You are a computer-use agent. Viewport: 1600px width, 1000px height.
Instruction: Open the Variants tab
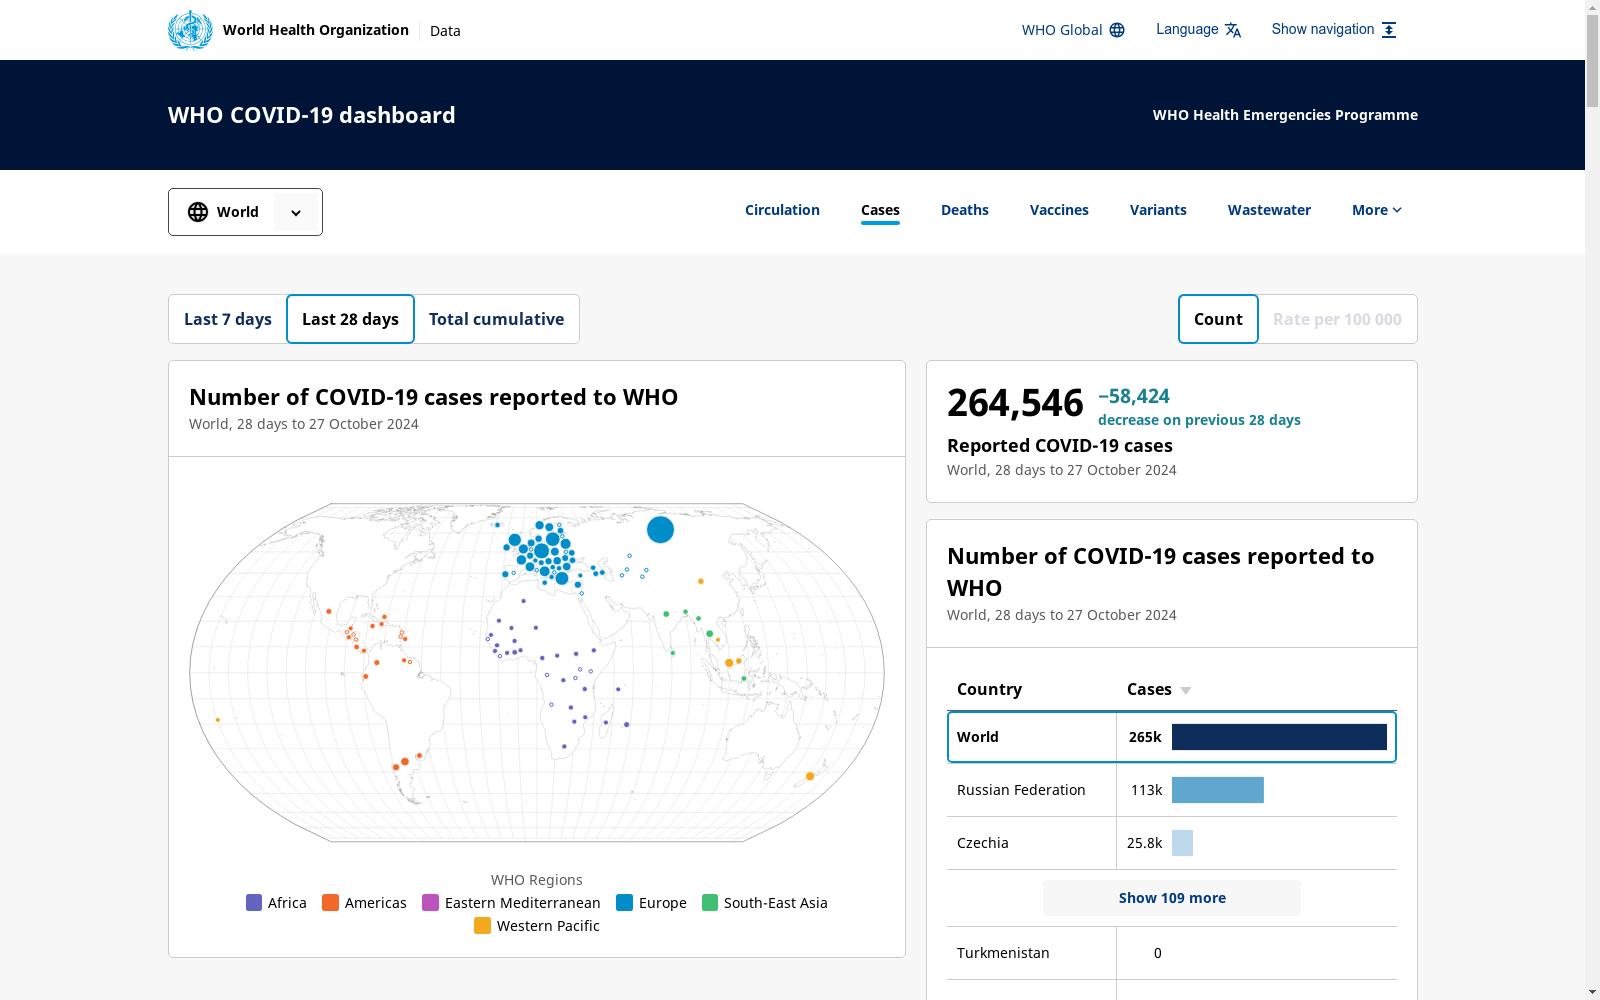point(1158,210)
